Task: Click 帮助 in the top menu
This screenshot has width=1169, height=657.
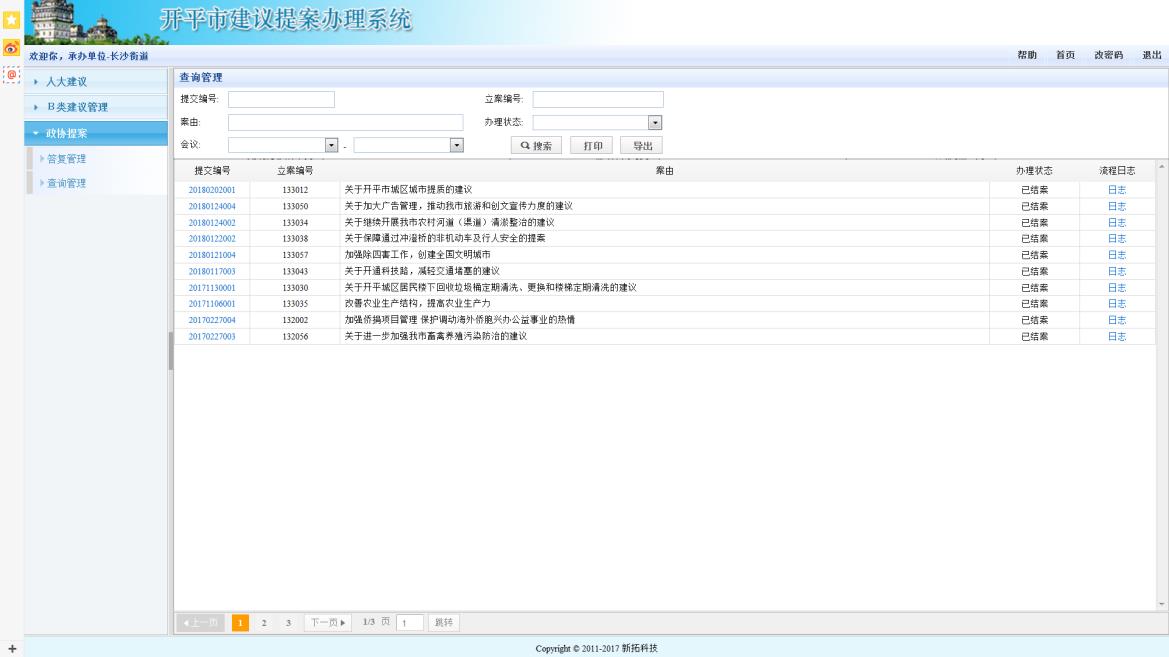Action: coord(1026,54)
